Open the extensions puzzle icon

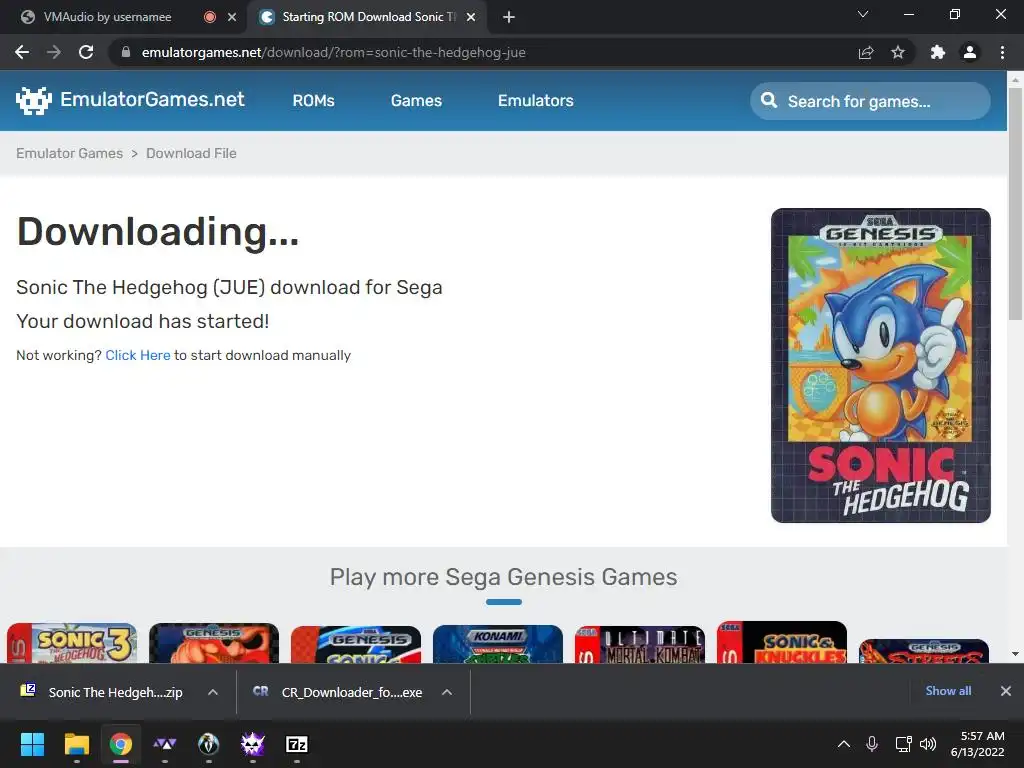tap(938, 52)
